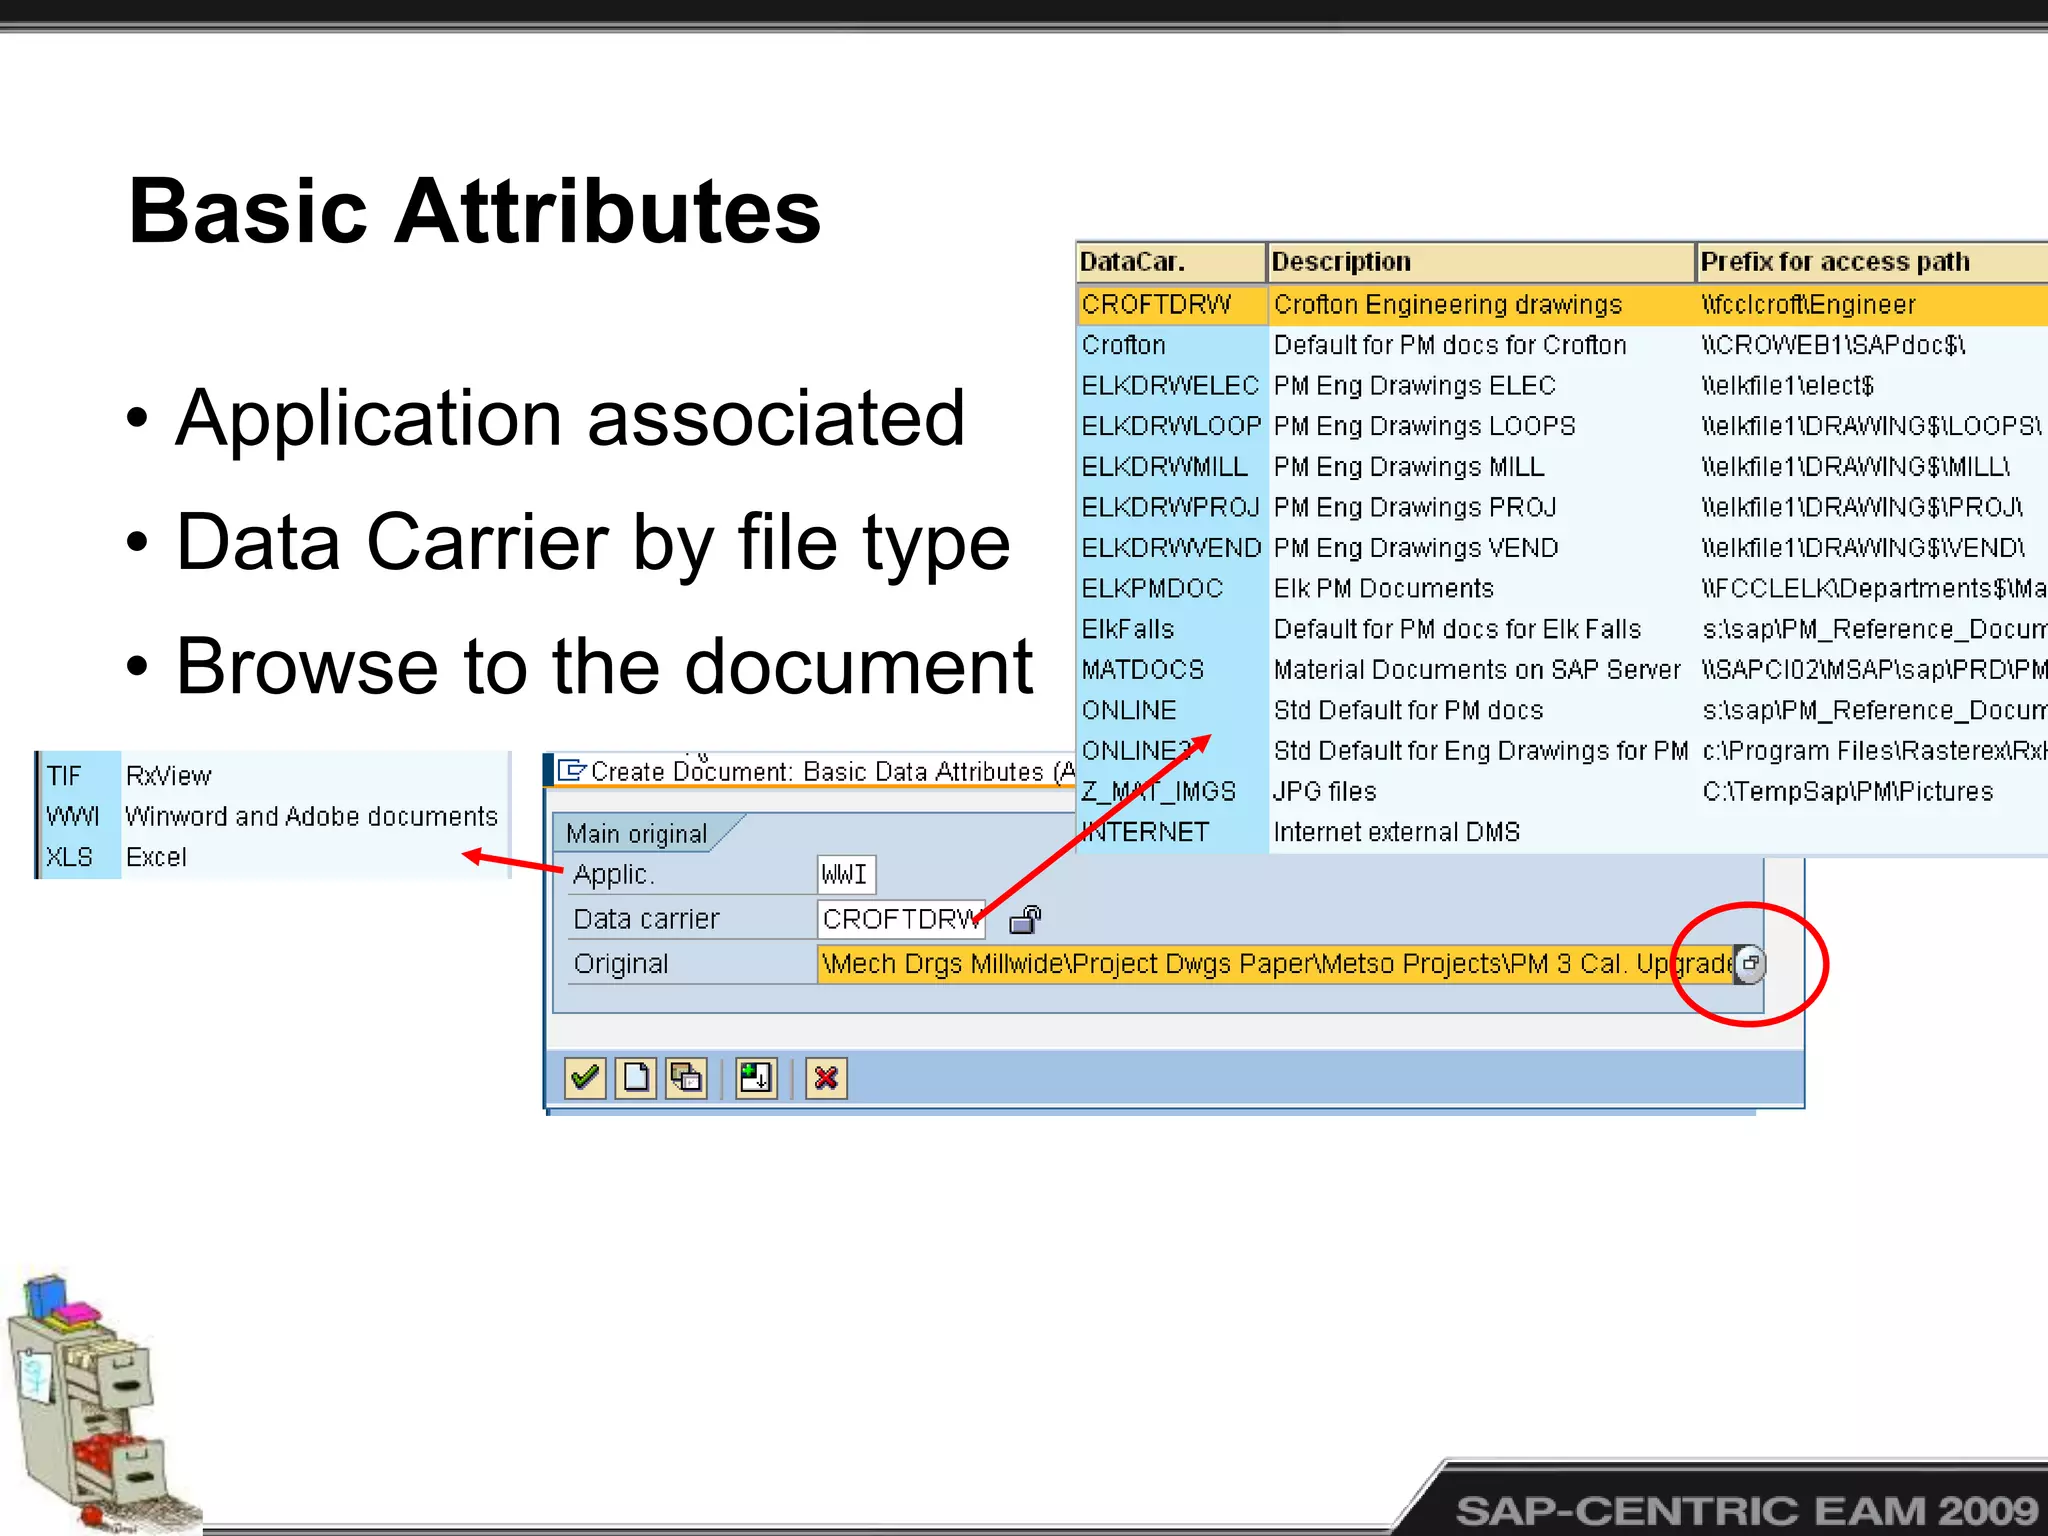Click the DataCar. column header
This screenshot has height=1536, width=2048.
[1171, 262]
